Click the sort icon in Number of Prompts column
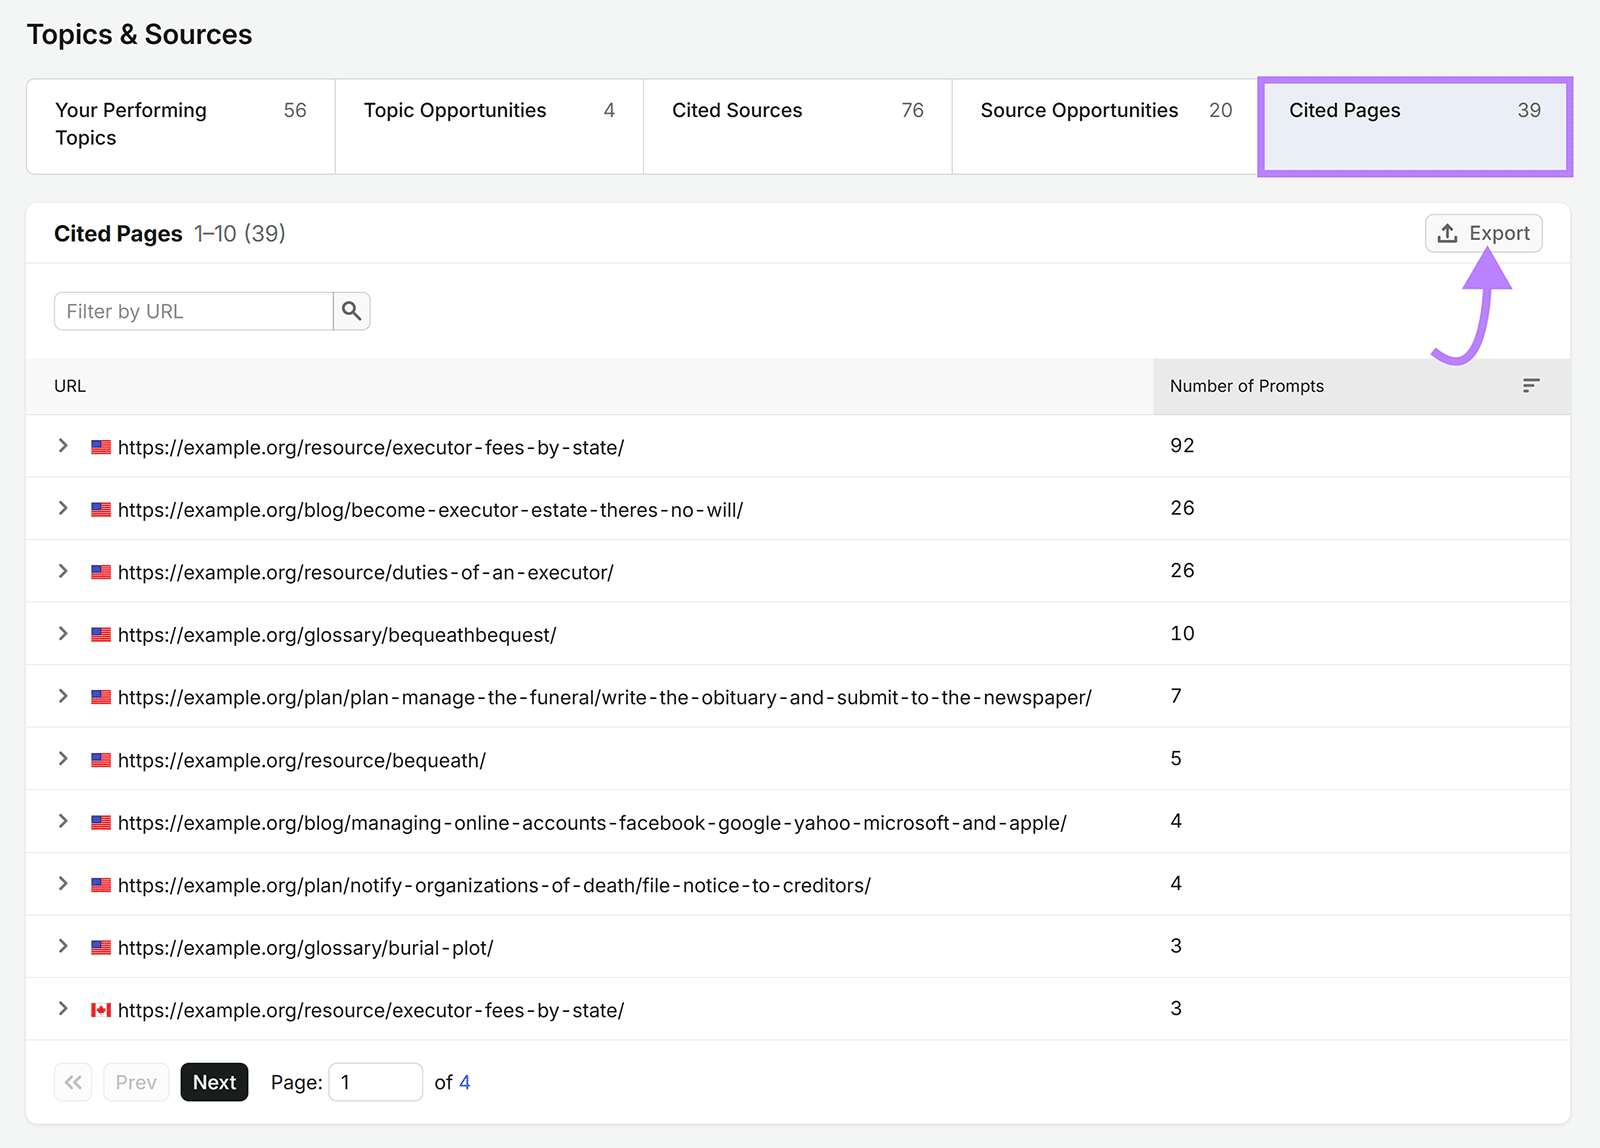The height and width of the screenshot is (1148, 1600). (1531, 386)
